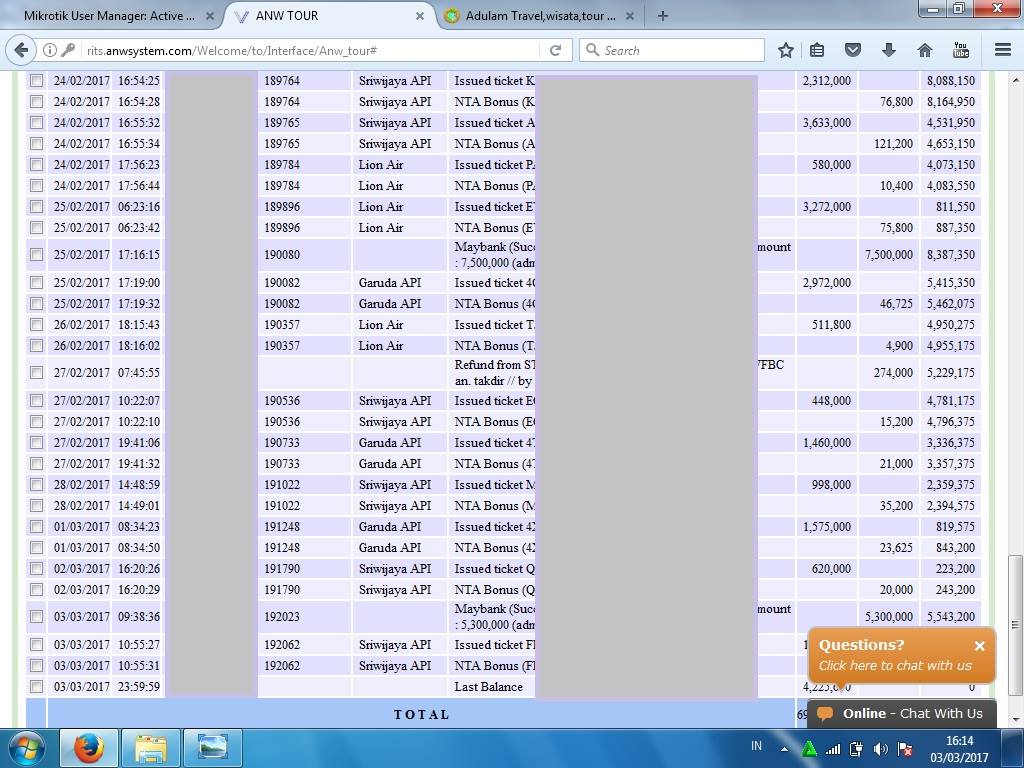
Task: Open File Explorer from the taskbar
Action: [151, 748]
